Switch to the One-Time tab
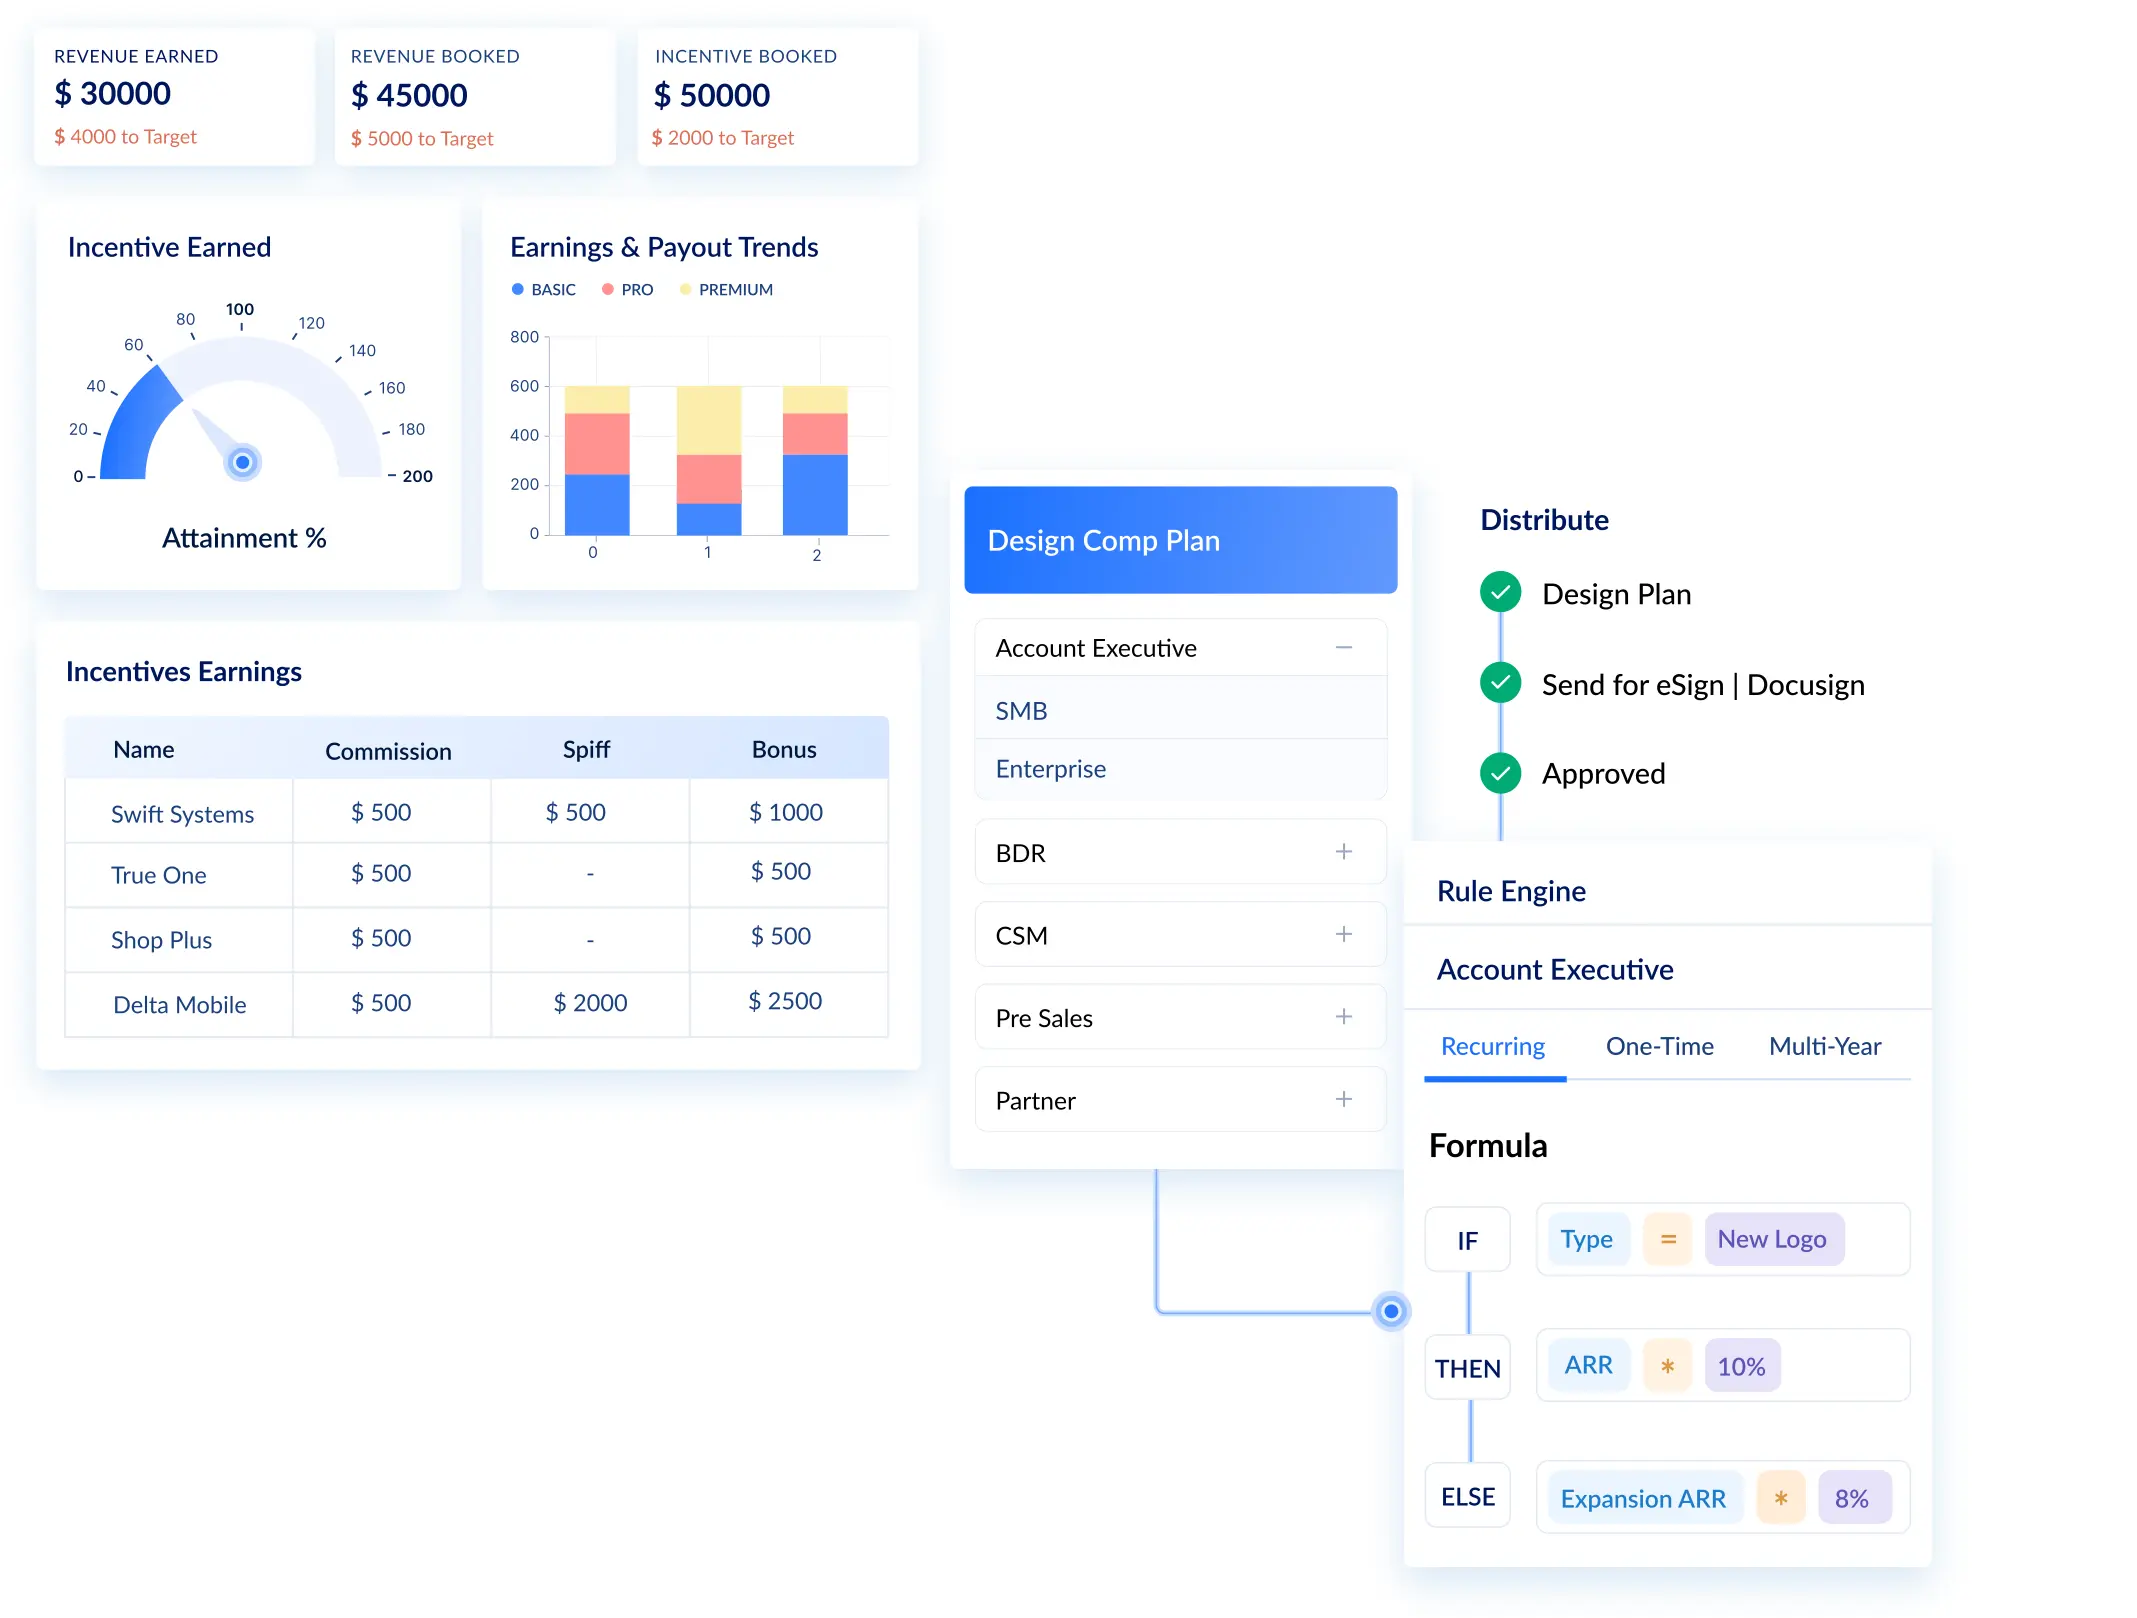This screenshot has width=2137, height=1618. [1659, 1046]
